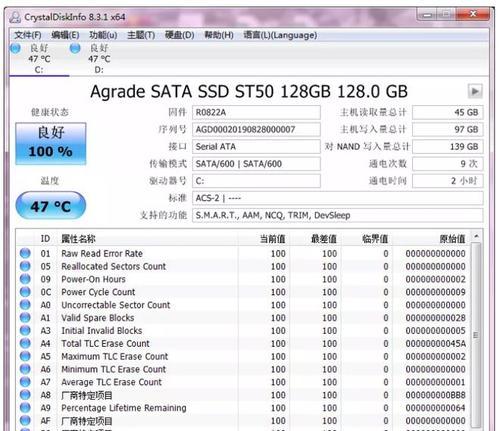Click the status dot for row A8
Viewport: 500px width, 431px height.
25,395
